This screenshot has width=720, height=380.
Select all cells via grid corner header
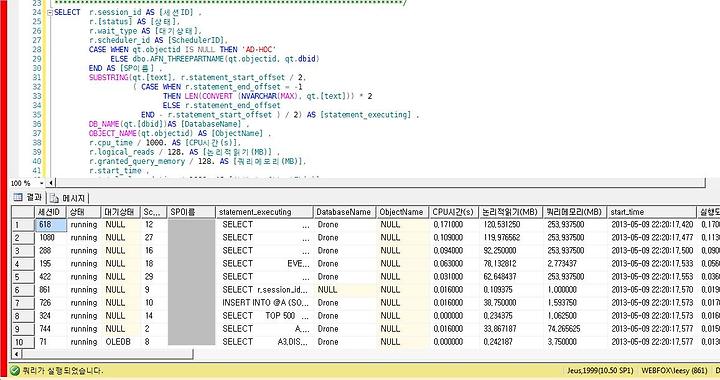point(23,212)
